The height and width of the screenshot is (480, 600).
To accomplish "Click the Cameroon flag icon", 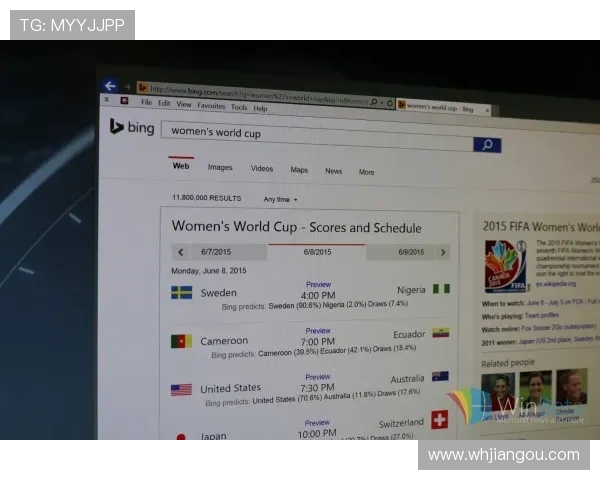I will pyautogui.click(x=181, y=341).
